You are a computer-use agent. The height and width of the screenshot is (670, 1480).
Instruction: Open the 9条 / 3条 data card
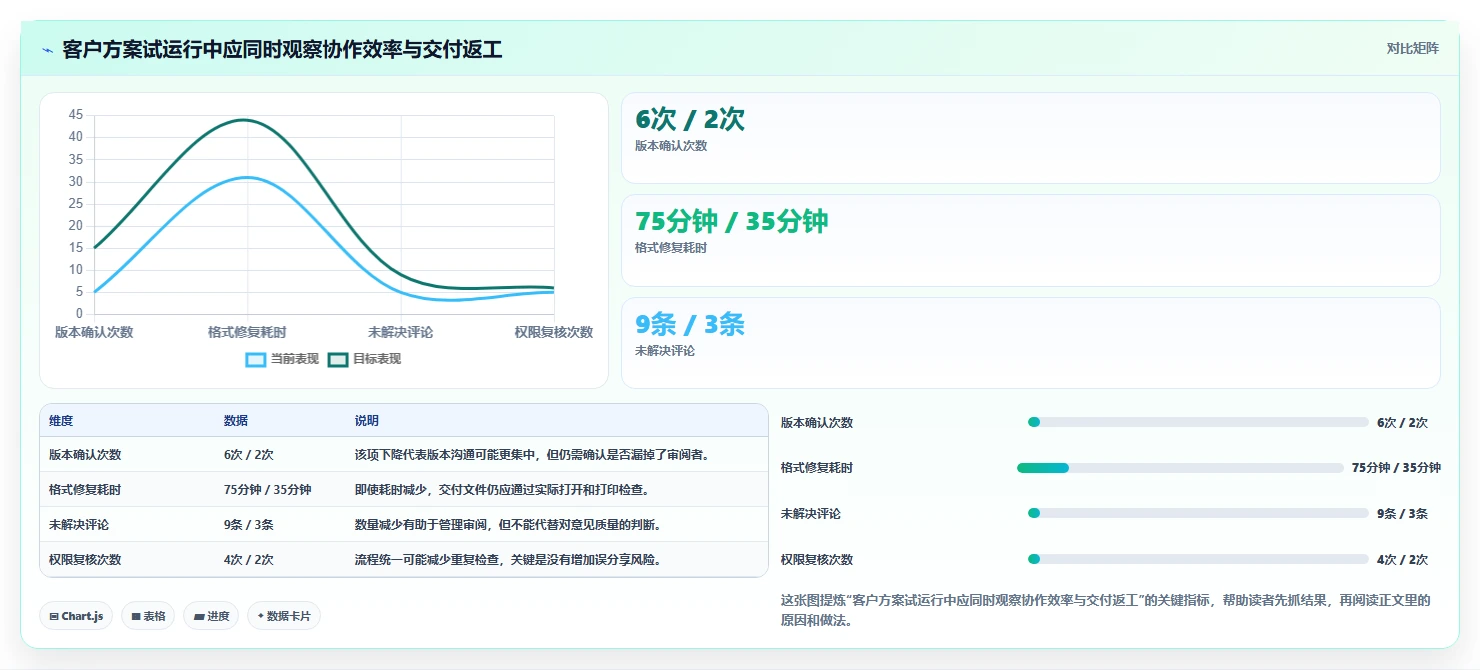click(1031, 343)
